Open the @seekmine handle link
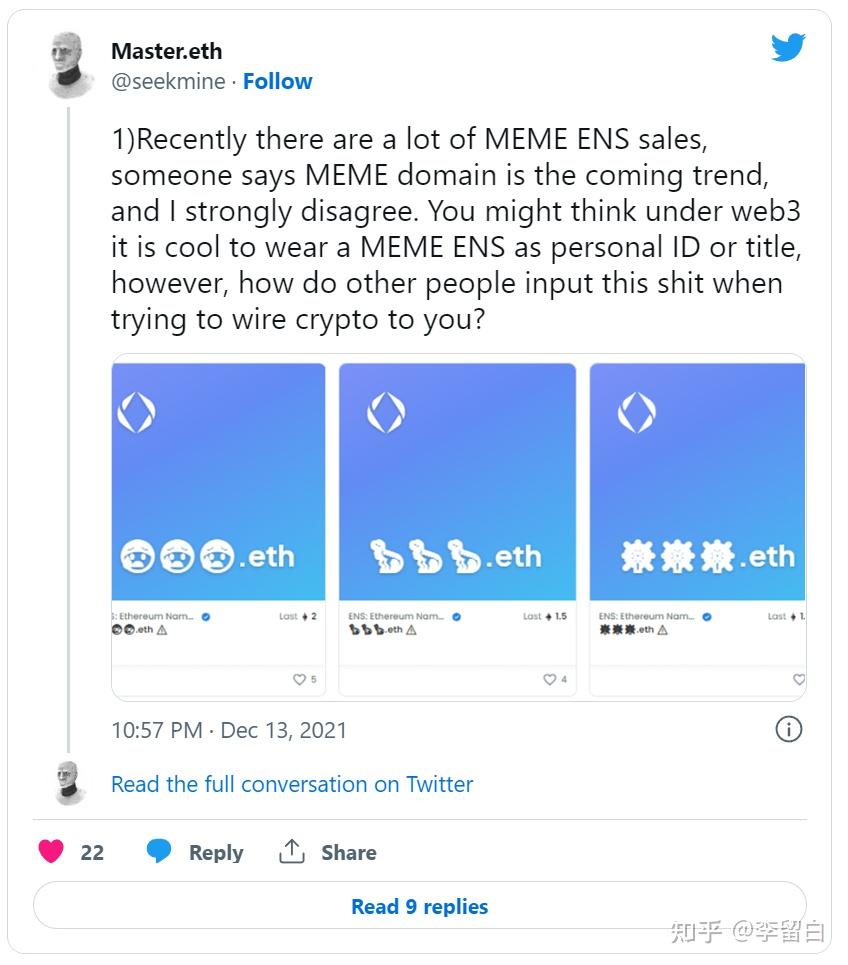Screen dimensions: 848x965 point(168,82)
